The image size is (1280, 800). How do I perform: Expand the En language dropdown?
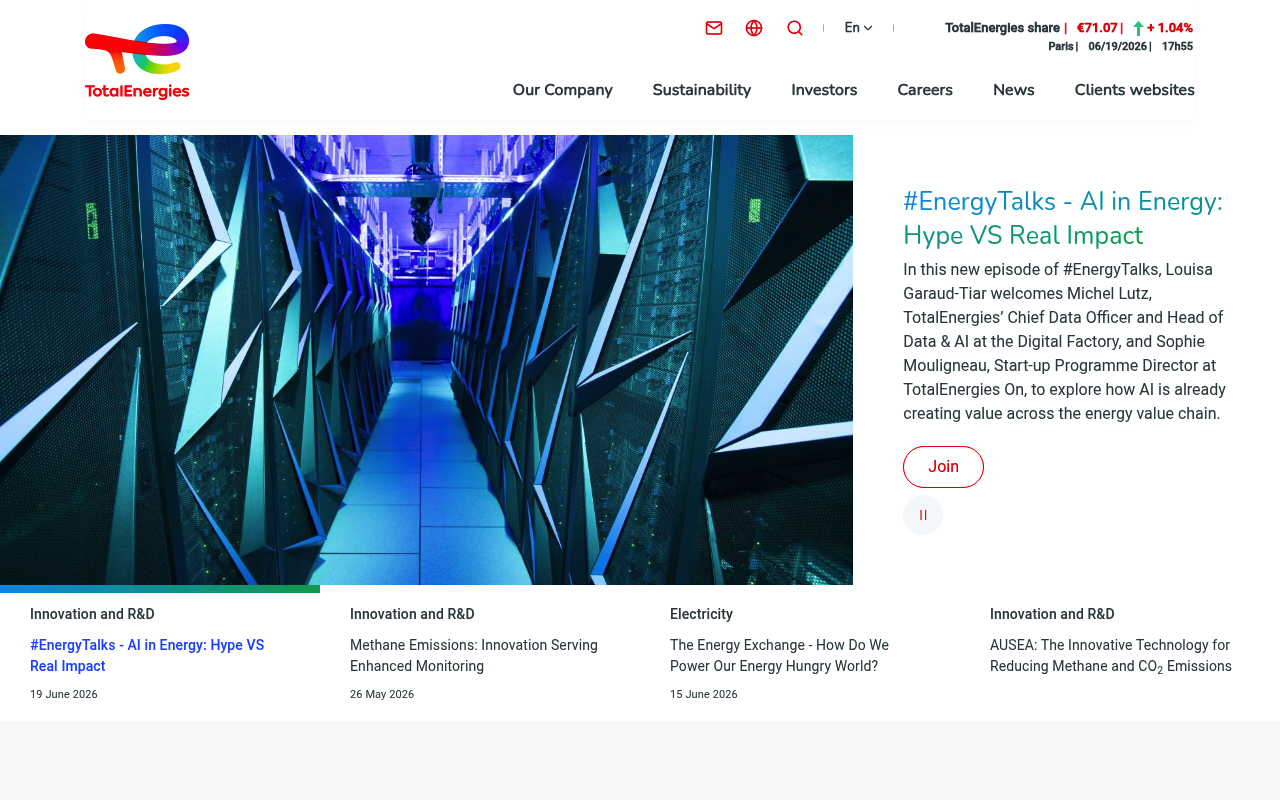pyautogui.click(x=858, y=28)
